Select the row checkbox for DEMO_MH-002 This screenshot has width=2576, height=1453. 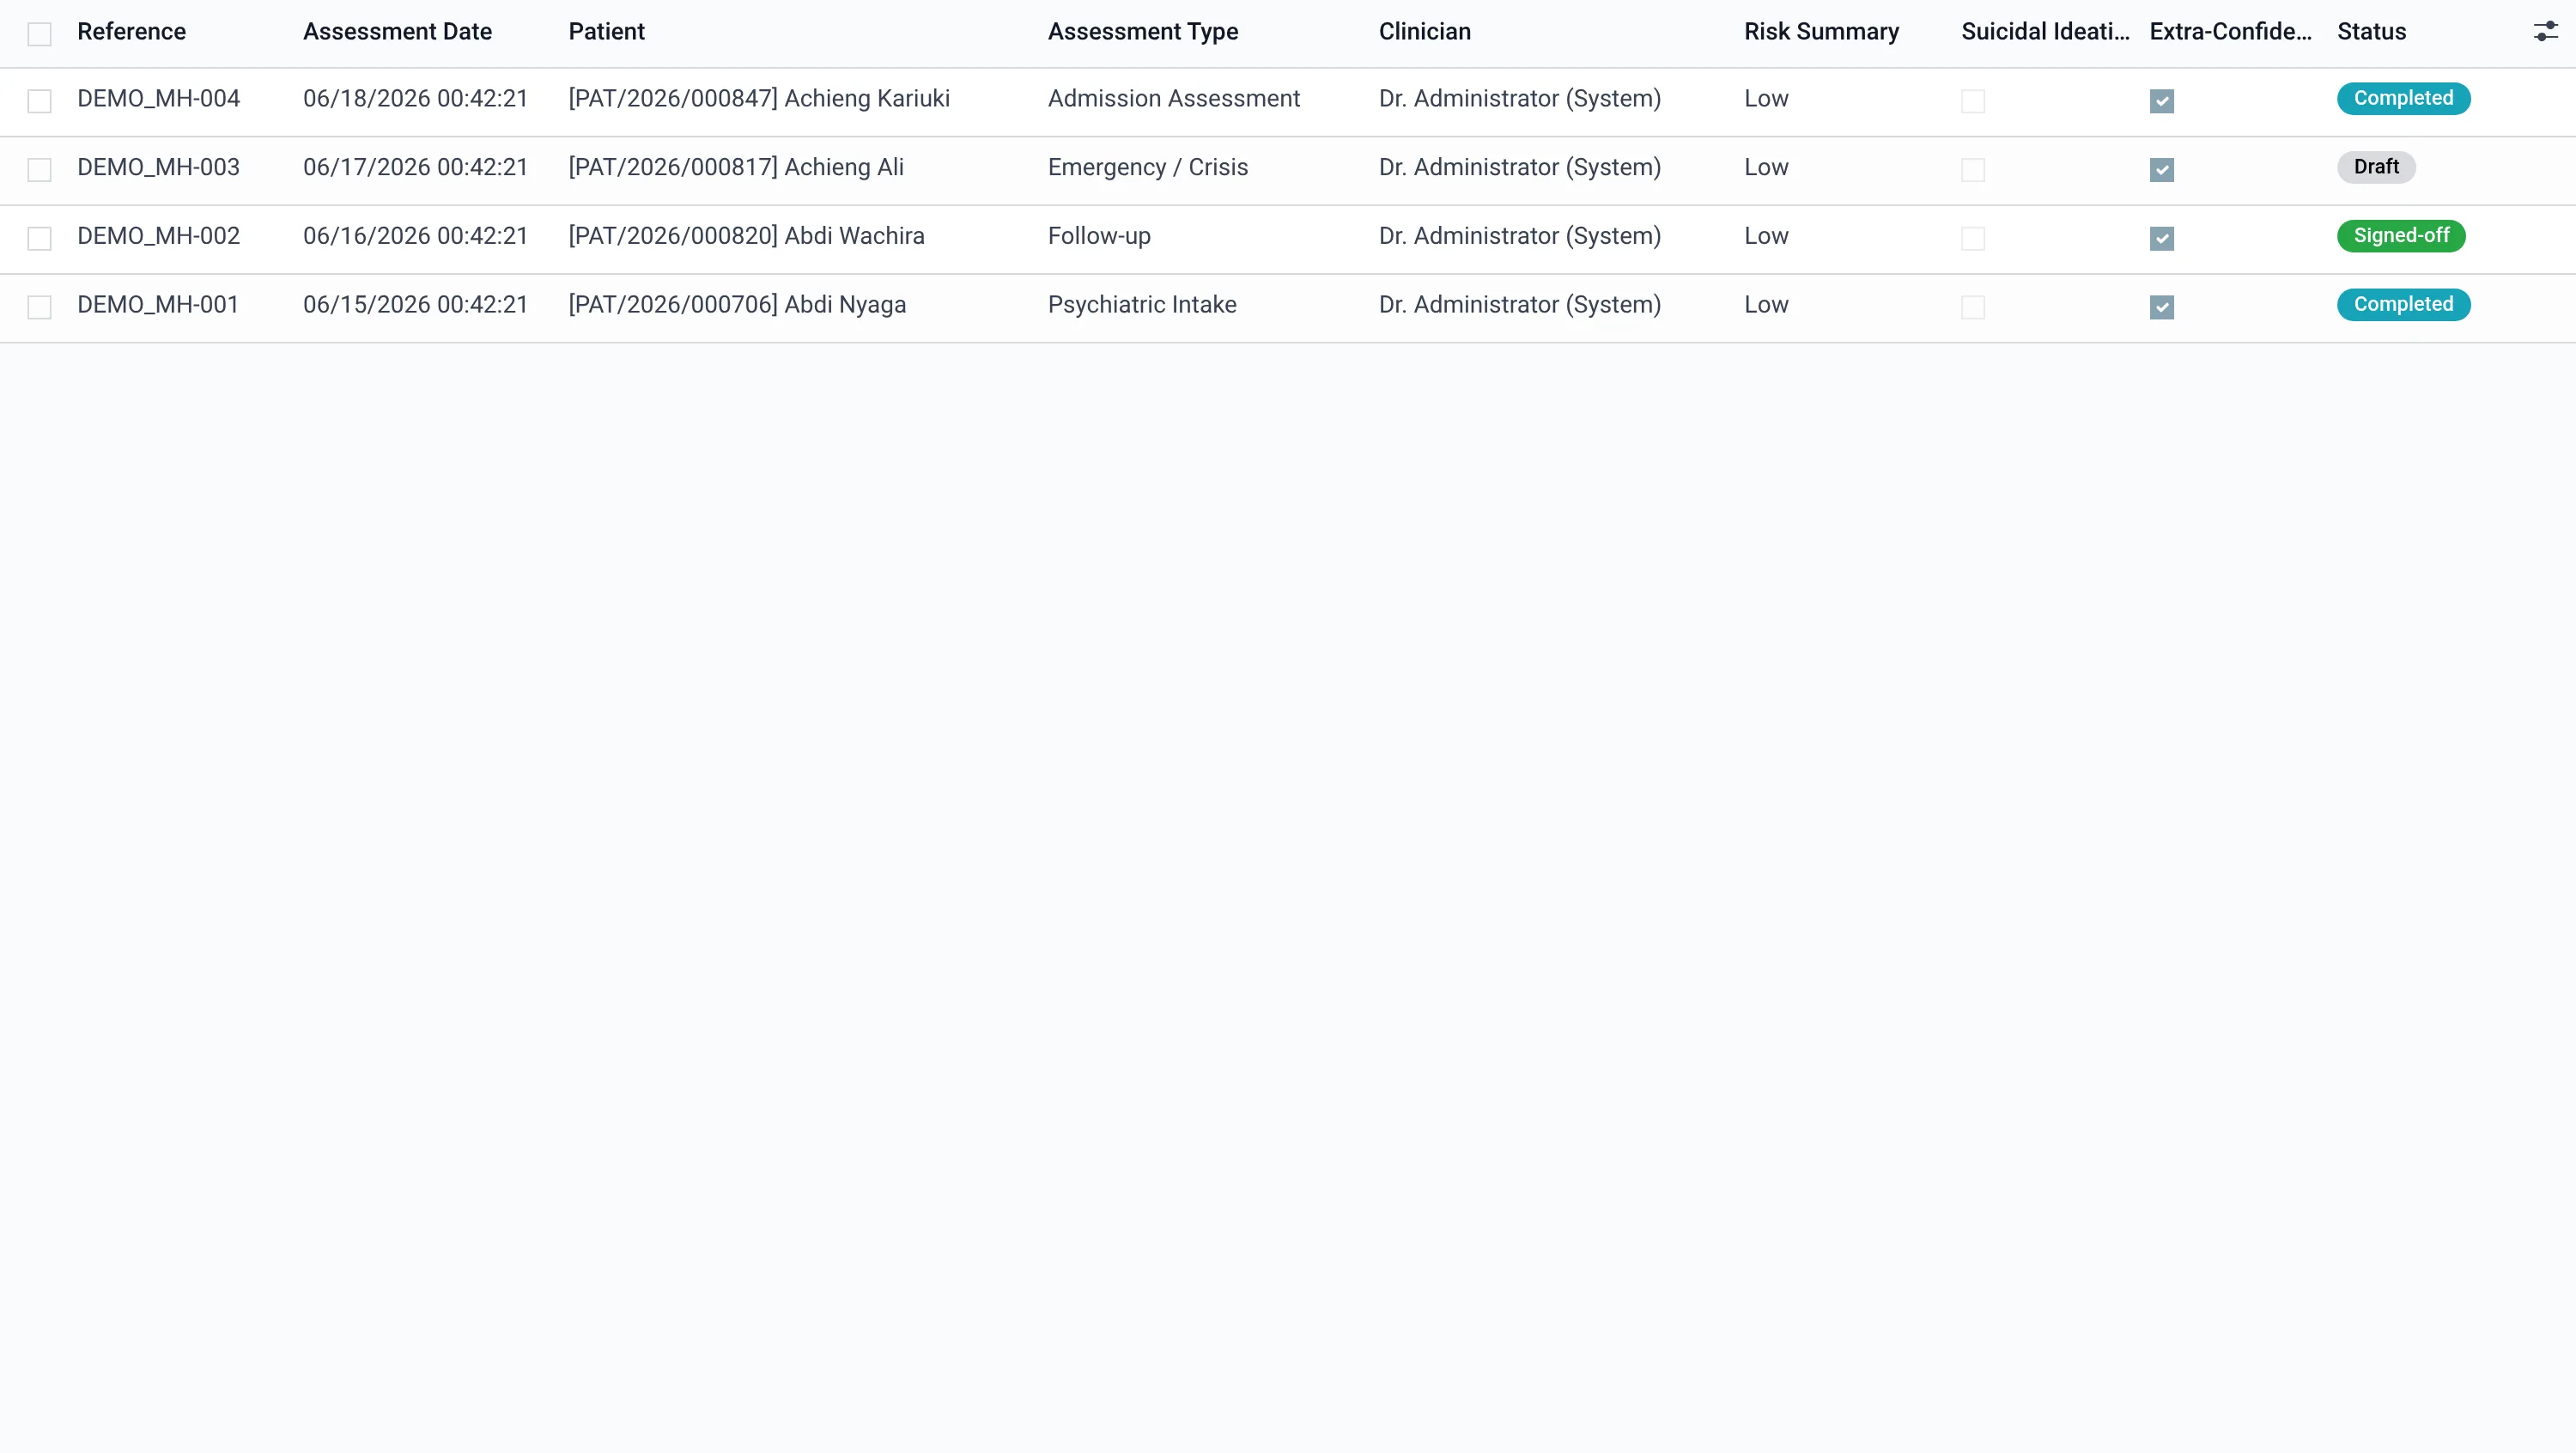pos(39,238)
